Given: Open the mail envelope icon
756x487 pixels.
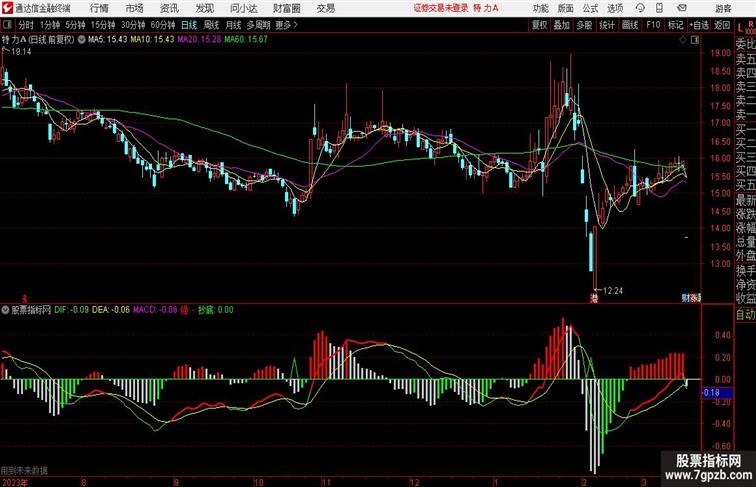Looking at the screenshot, I should pos(682,8).
